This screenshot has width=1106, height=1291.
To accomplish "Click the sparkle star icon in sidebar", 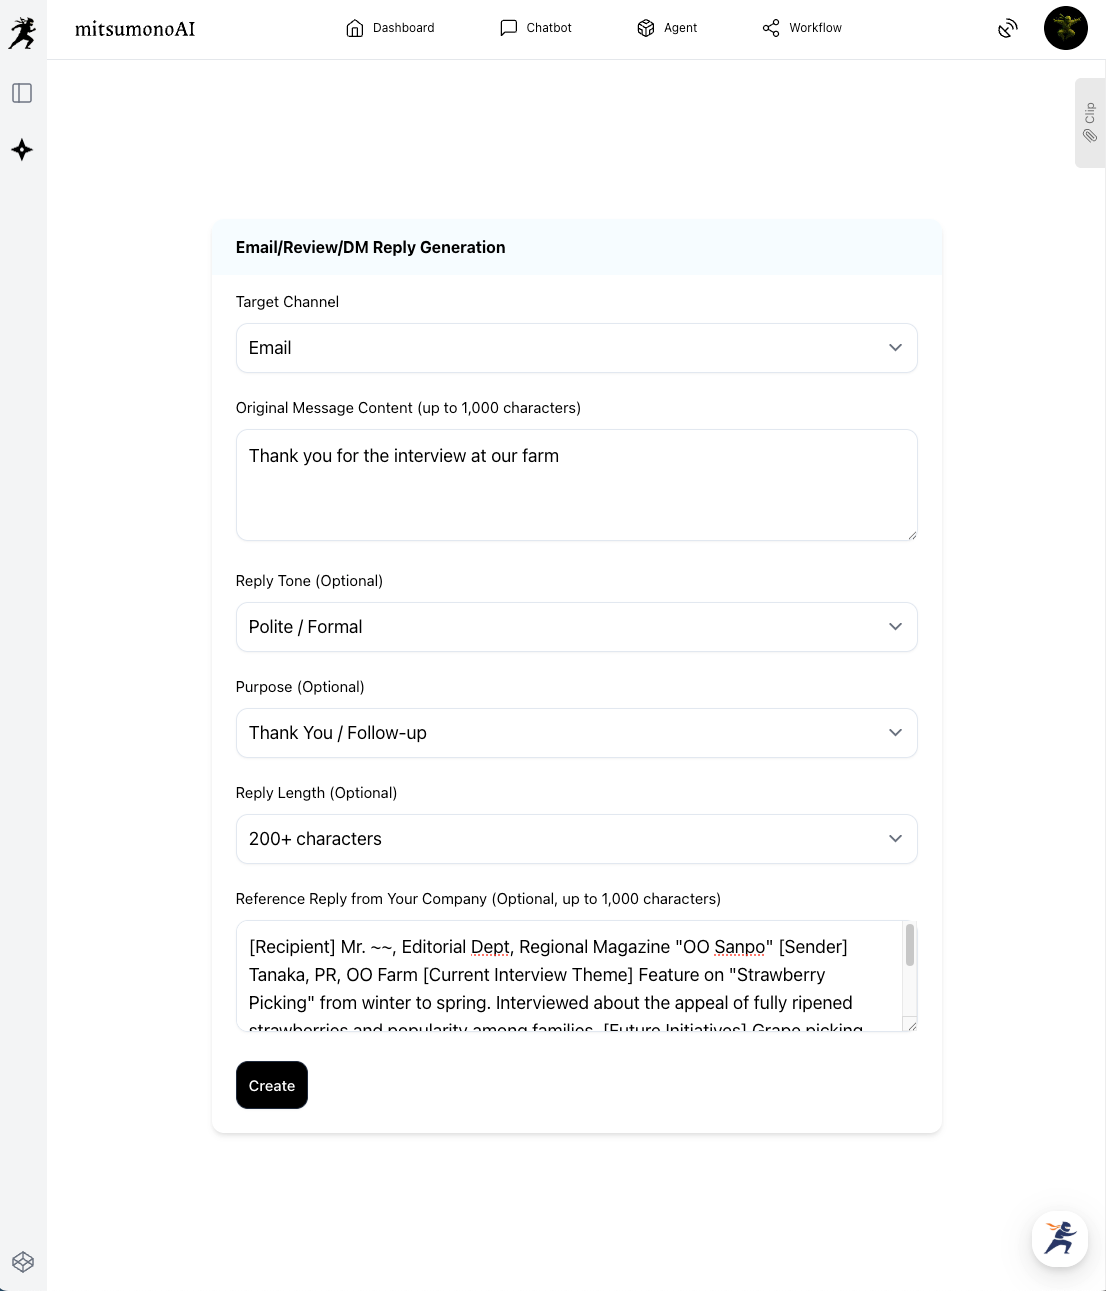I will [22, 150].
